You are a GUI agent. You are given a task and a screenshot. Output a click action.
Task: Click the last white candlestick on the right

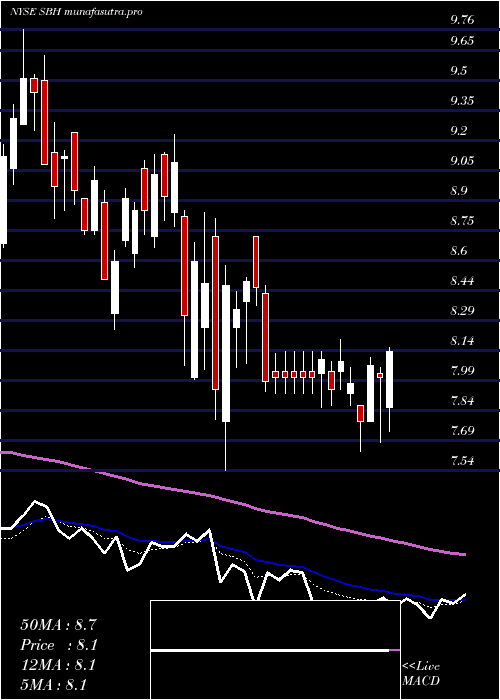pyautogui.click(x=390, y=379)
